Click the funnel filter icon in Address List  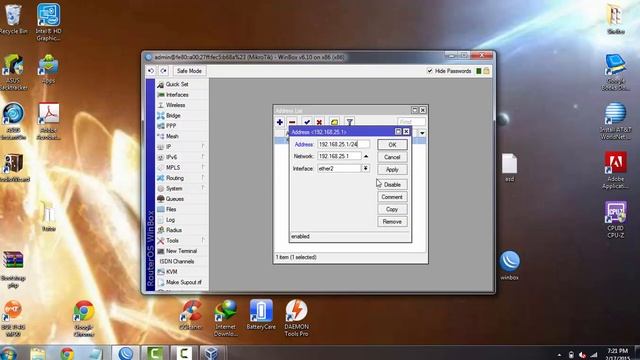tap(349, 122)
